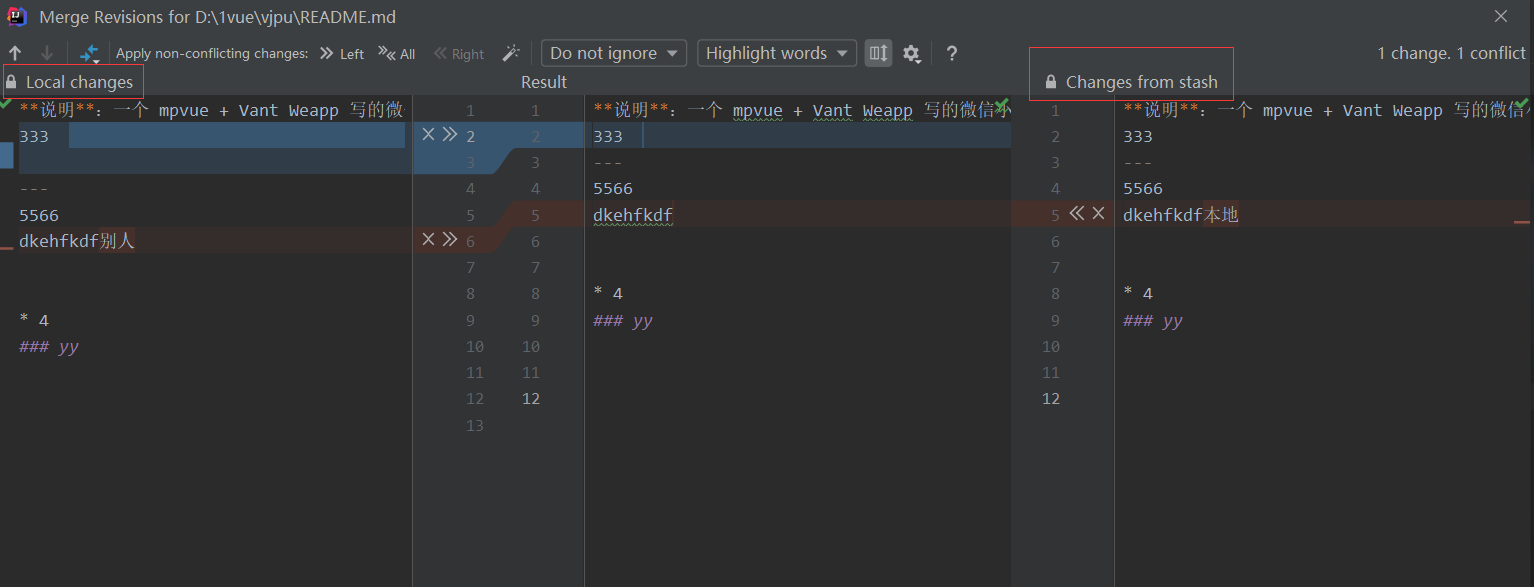The image size is (1534, 587).
Task: Click '333' in Changes from stash pane
Action: [x=1138, y=136]
